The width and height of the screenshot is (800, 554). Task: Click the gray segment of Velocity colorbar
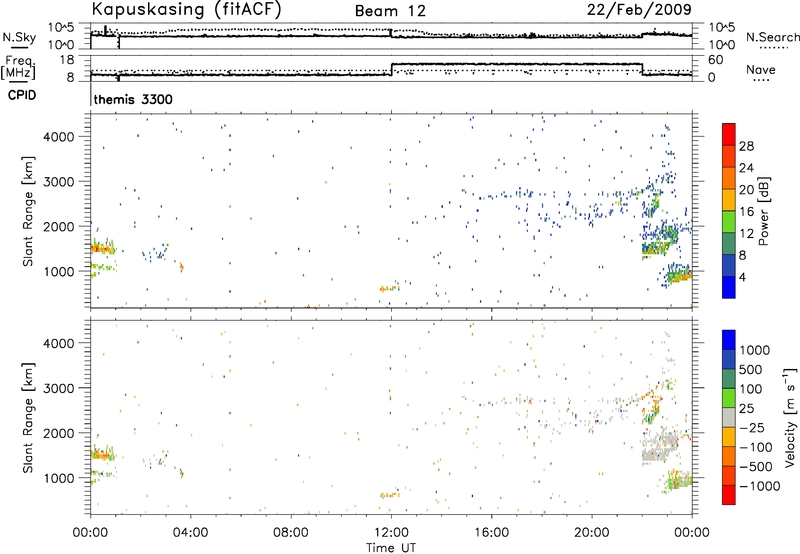tap(729, 418)
